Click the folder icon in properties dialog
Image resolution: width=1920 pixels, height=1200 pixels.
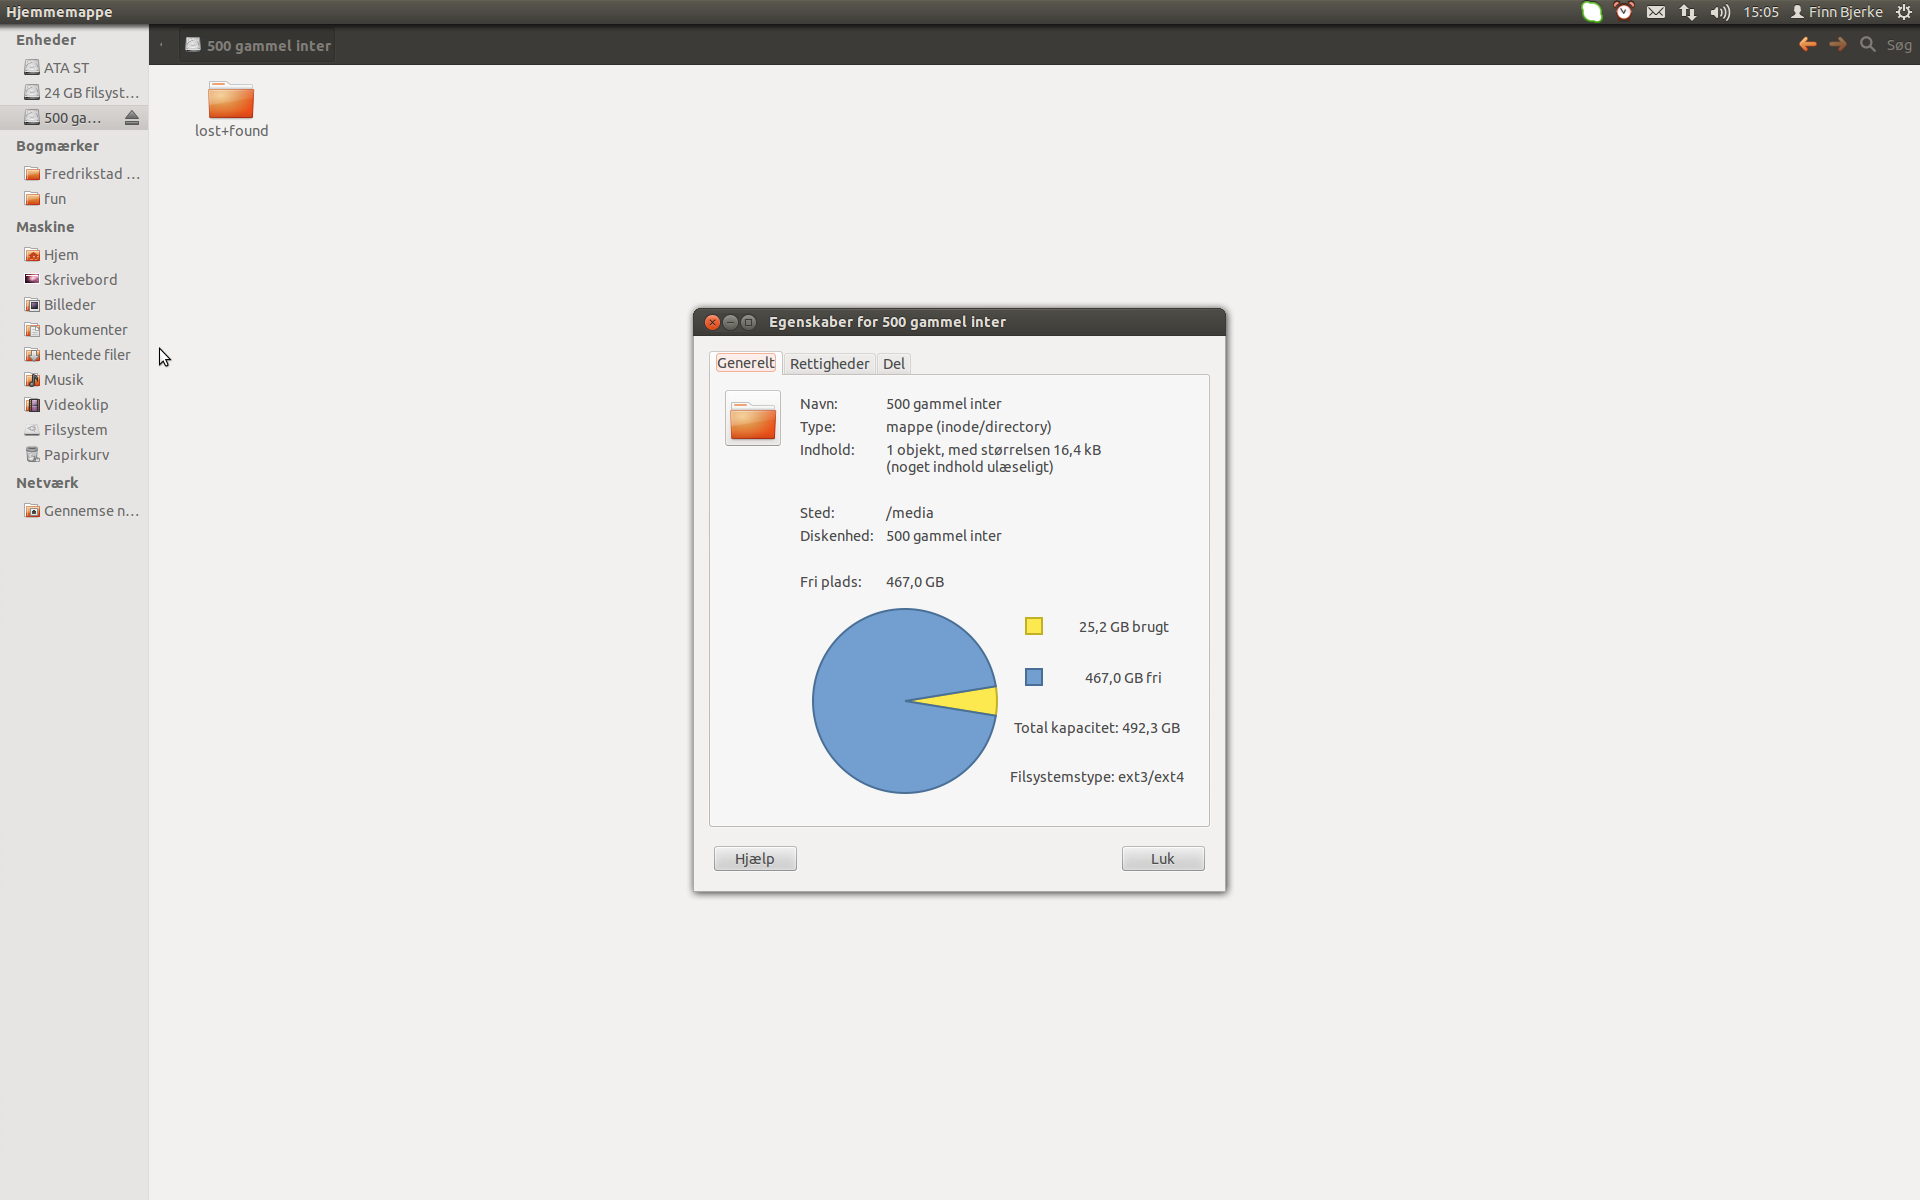coord(753,418)
